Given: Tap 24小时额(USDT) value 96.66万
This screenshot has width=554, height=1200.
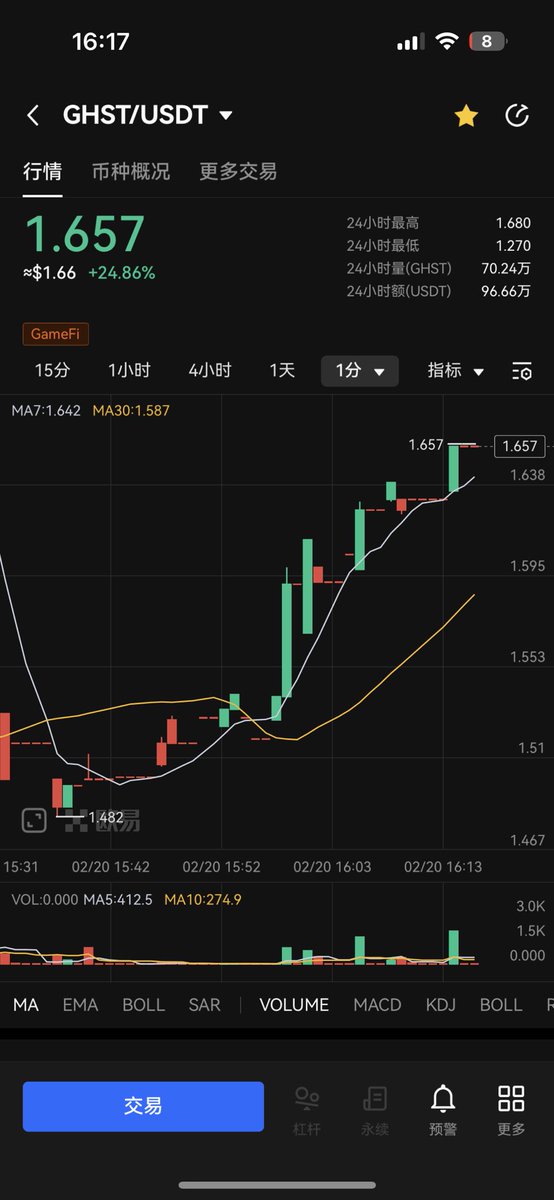Looking at the screenshot, I should [x=507, y=291].
